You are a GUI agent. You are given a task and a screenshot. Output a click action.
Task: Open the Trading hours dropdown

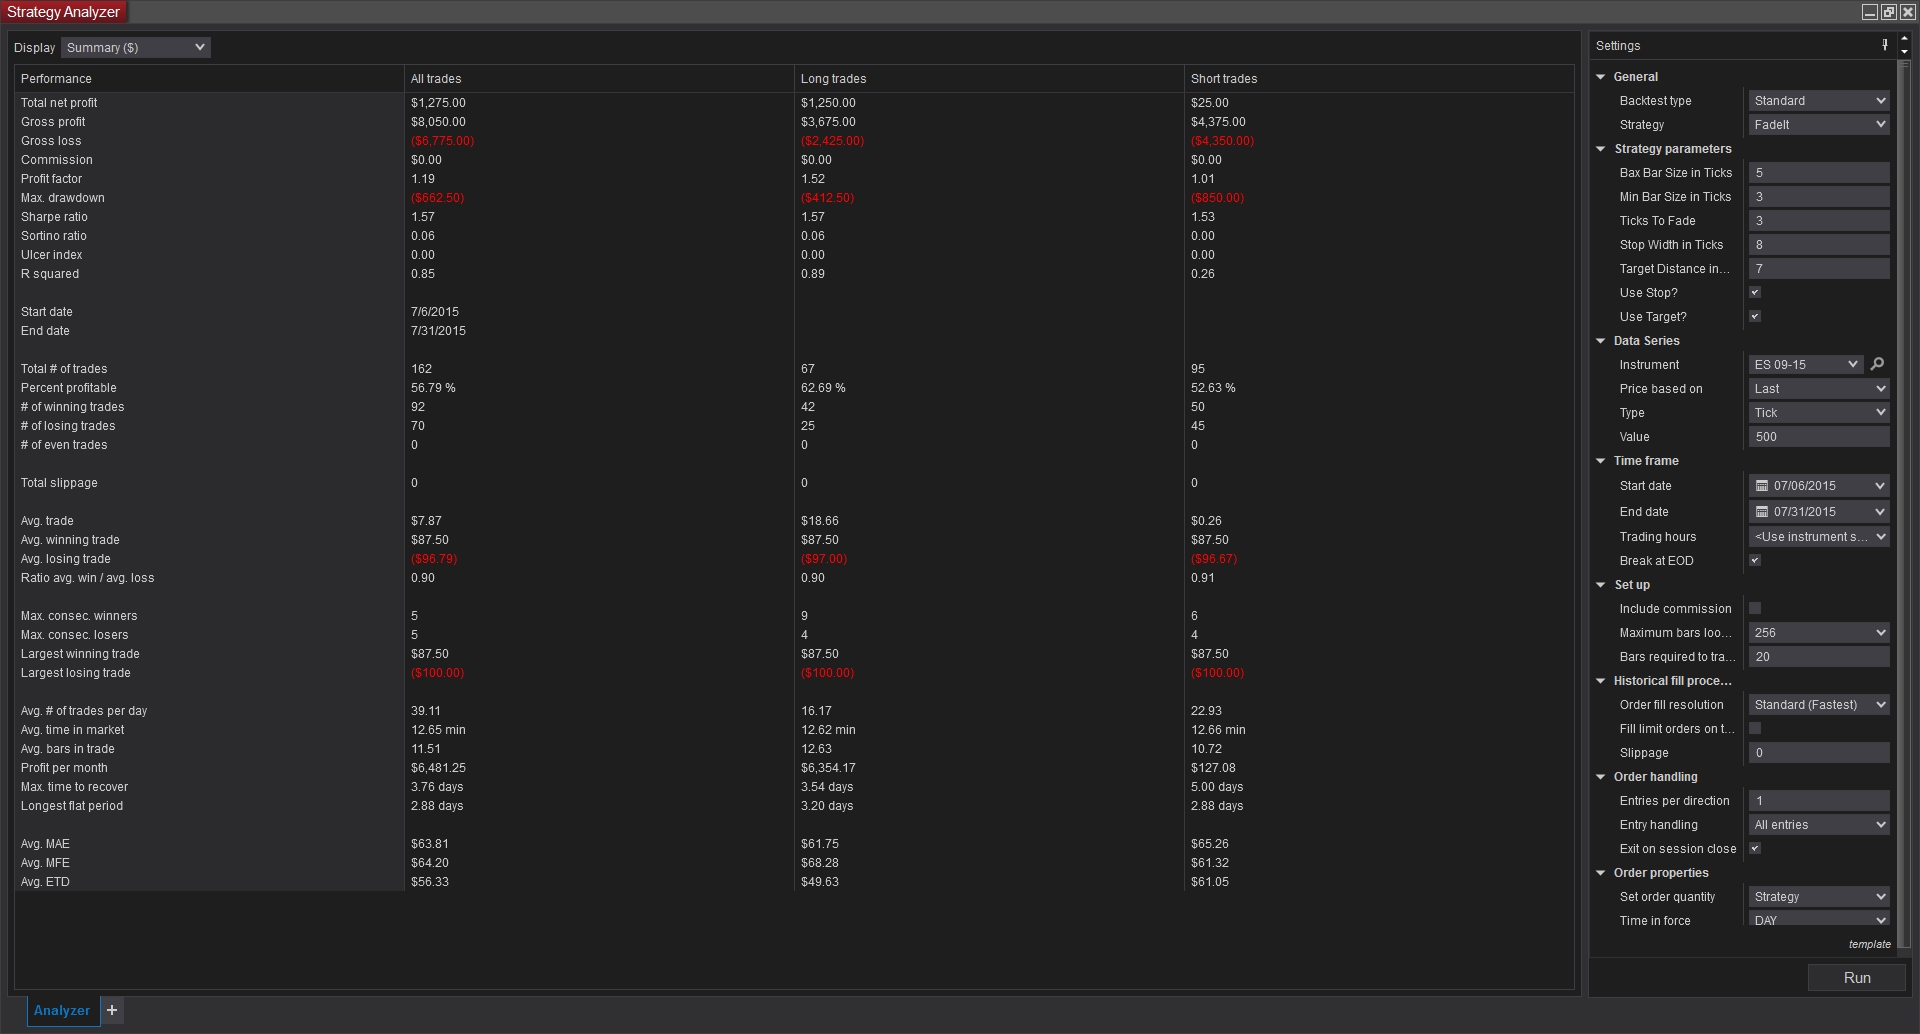pyautogui.click(x=1819, y=537)
